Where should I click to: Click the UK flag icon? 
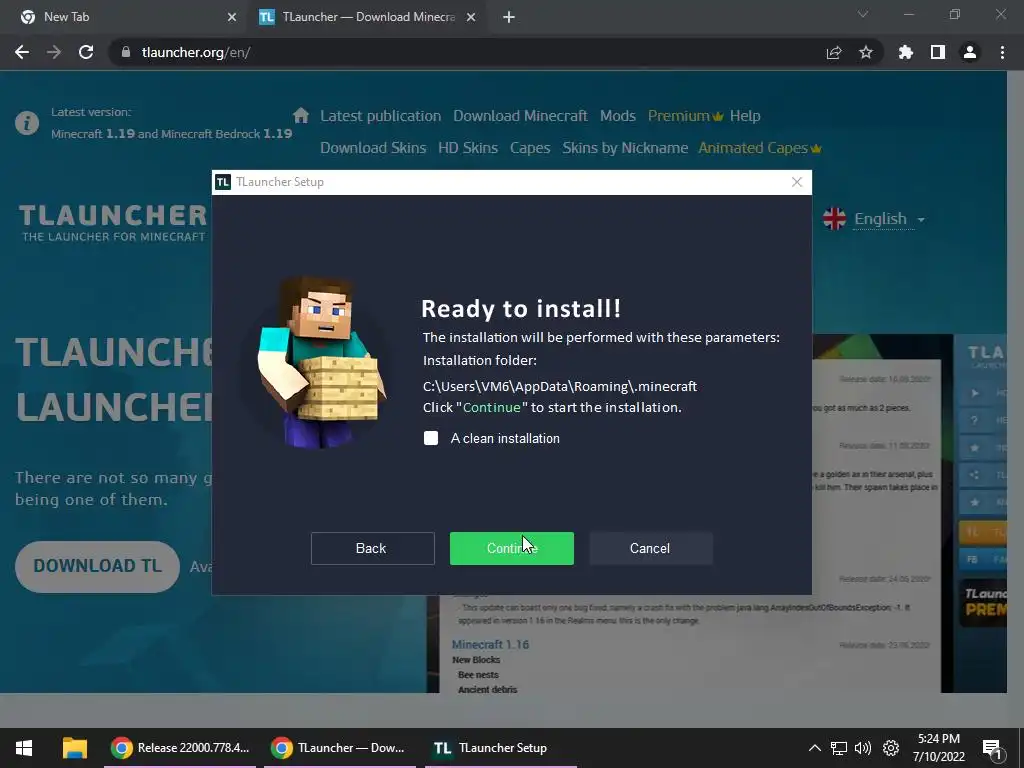pos(835,219)
